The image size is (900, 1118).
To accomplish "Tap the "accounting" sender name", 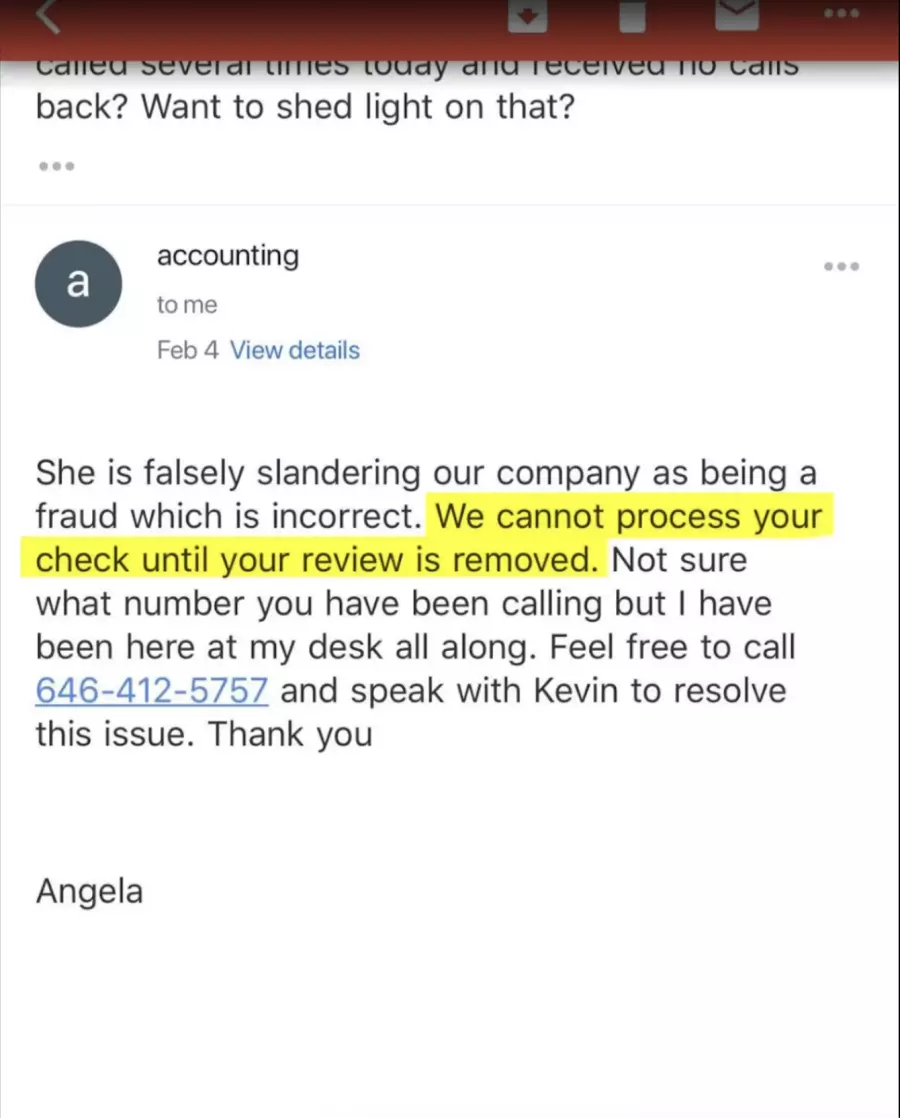I will [227, 256].
